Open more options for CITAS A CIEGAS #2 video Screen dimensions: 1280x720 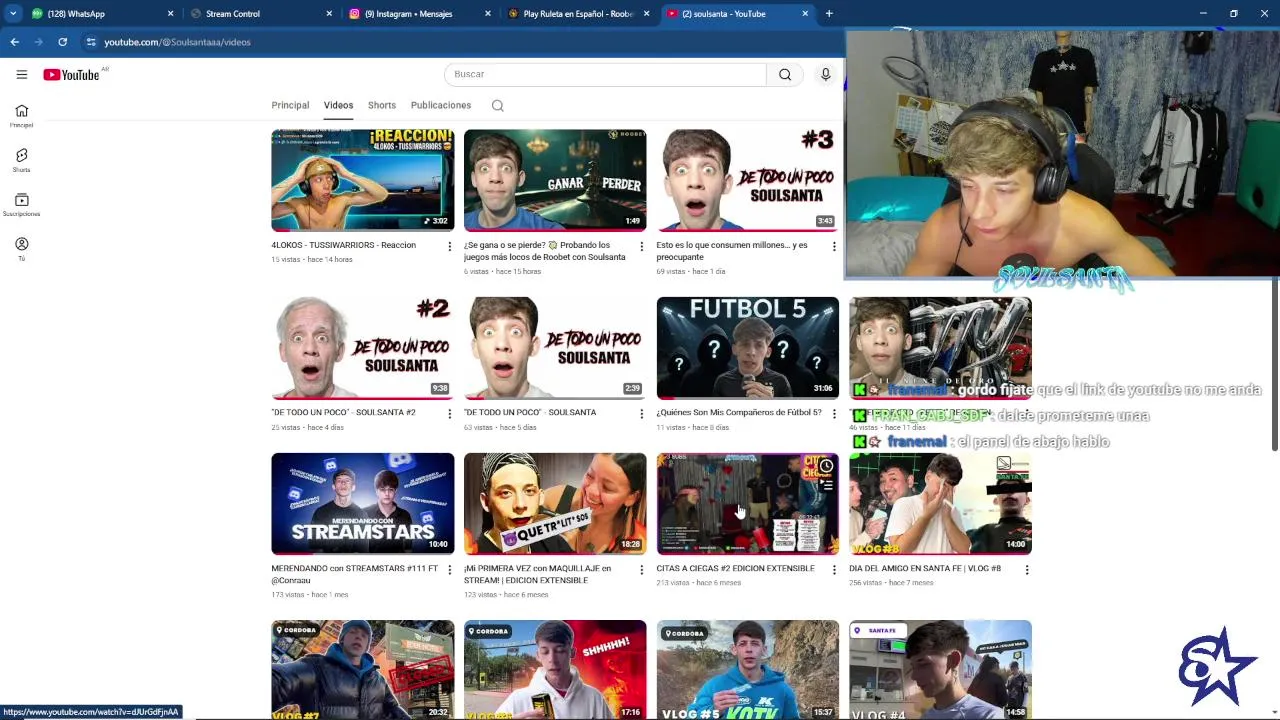pos(834,570)
